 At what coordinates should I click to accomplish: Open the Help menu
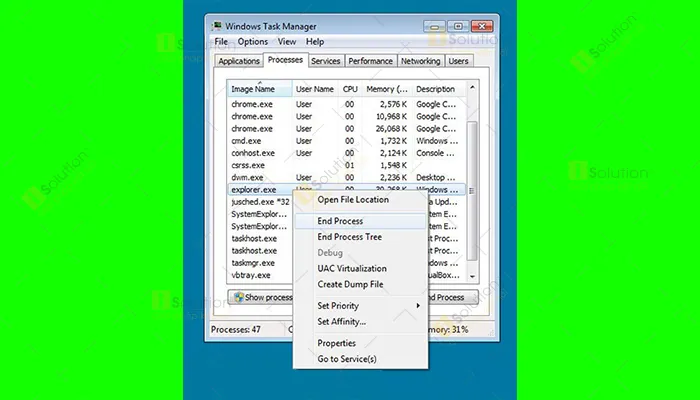[315, 42]
